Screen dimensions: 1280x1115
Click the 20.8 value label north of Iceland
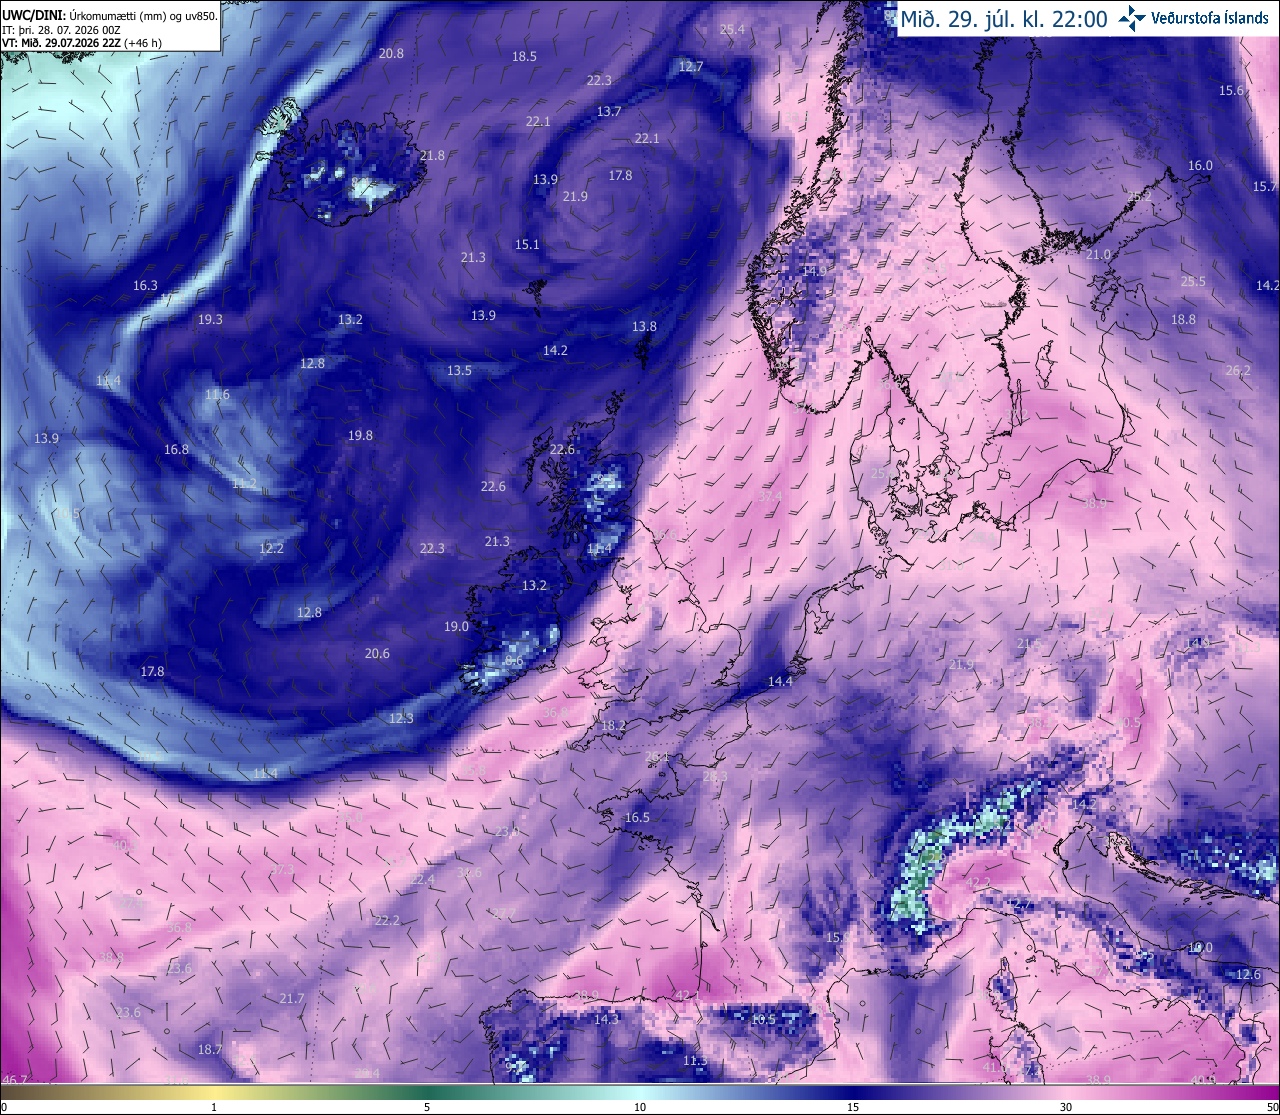click(392, 53)
